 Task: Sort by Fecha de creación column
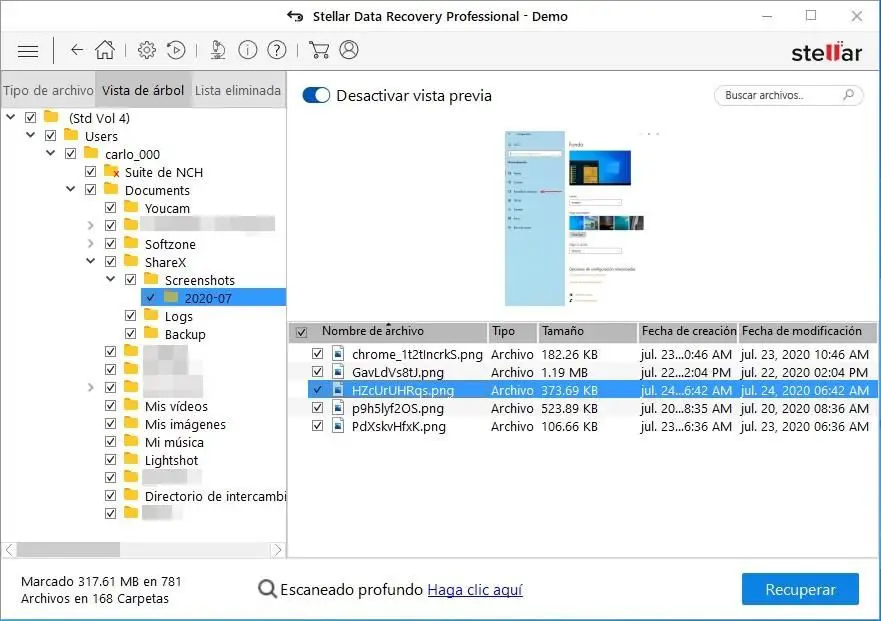point(688,332)
